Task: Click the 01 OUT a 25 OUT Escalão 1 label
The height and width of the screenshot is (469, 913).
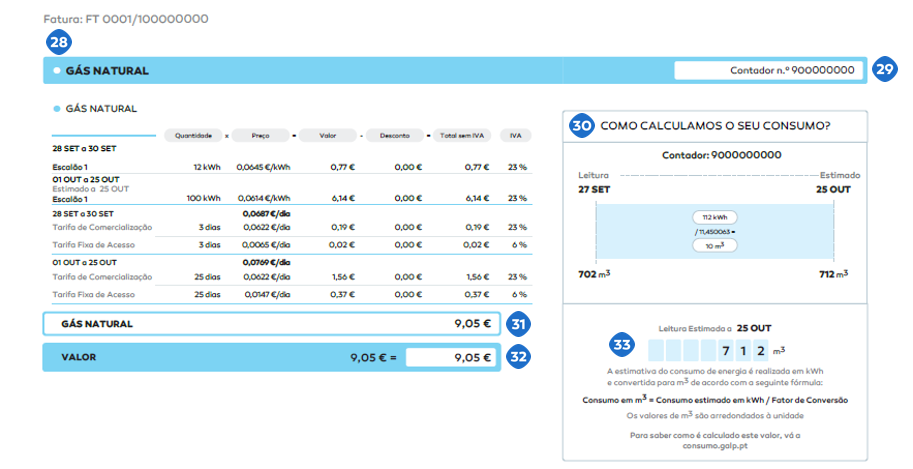Action: pyautogui.click(x=70, y=199)
